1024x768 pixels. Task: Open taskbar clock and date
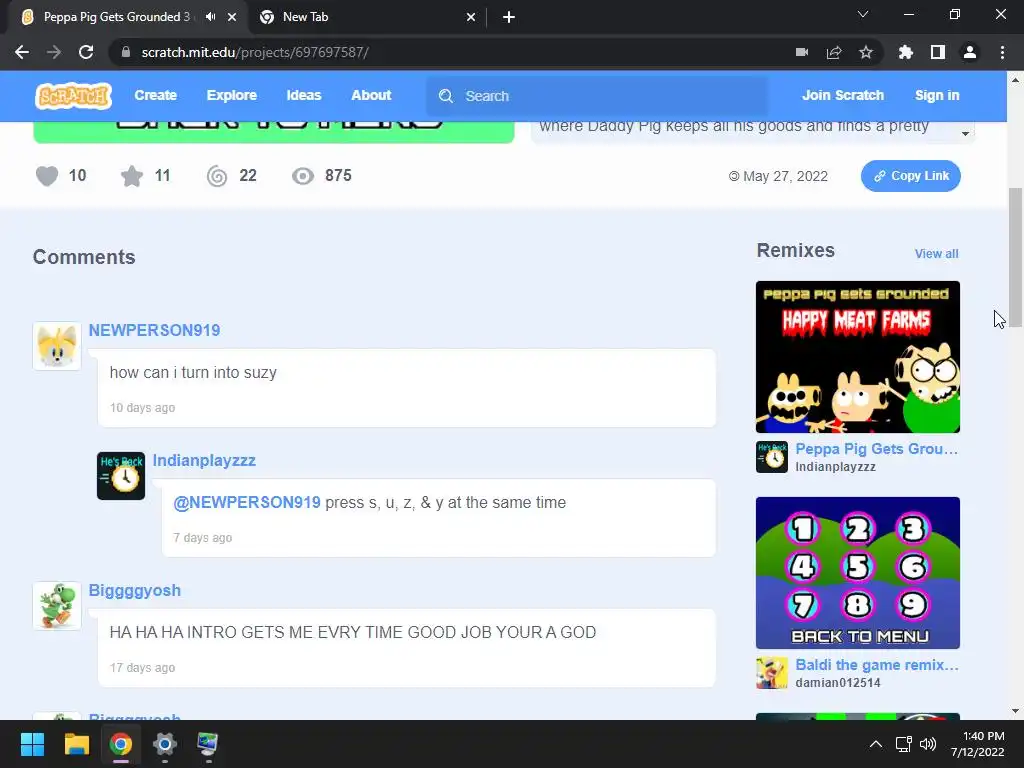[977, 744]
